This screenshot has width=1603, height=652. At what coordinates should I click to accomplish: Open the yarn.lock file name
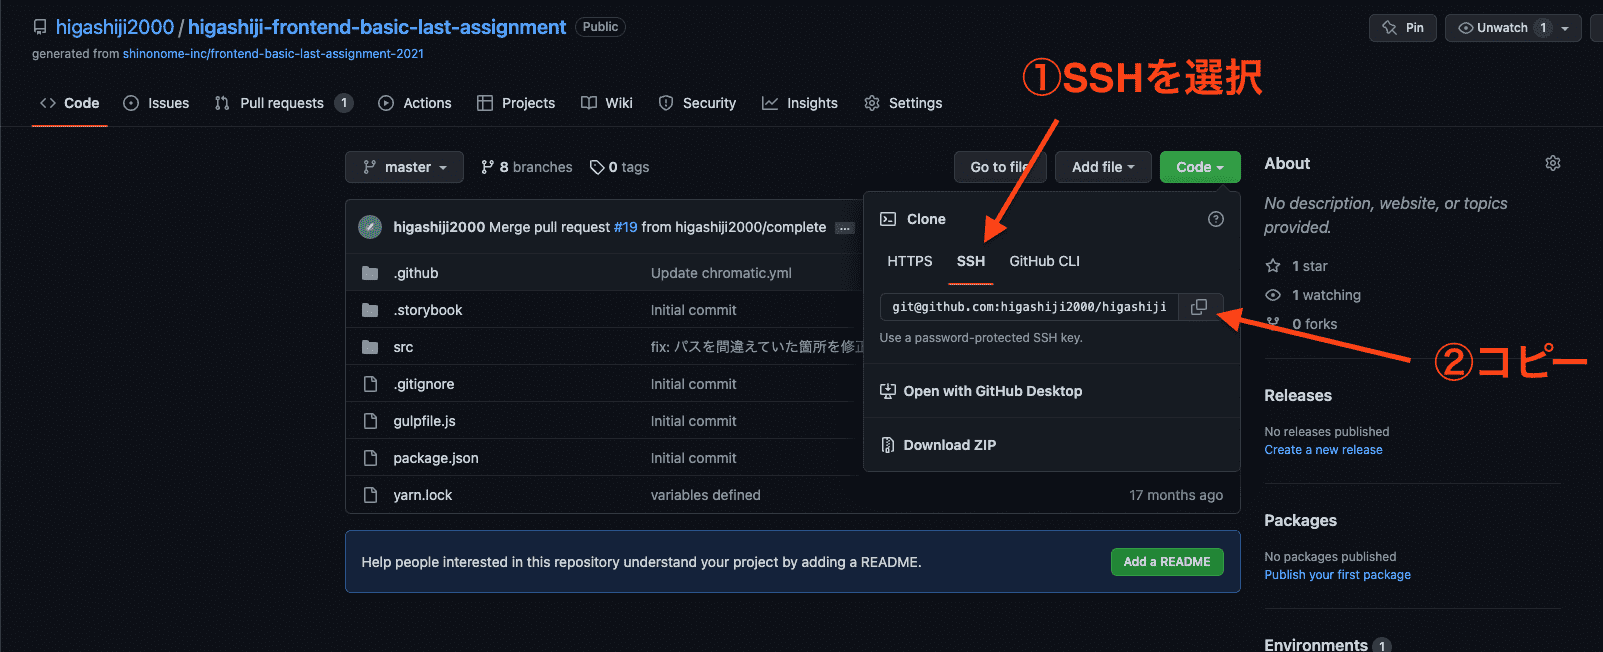point(423,495)
